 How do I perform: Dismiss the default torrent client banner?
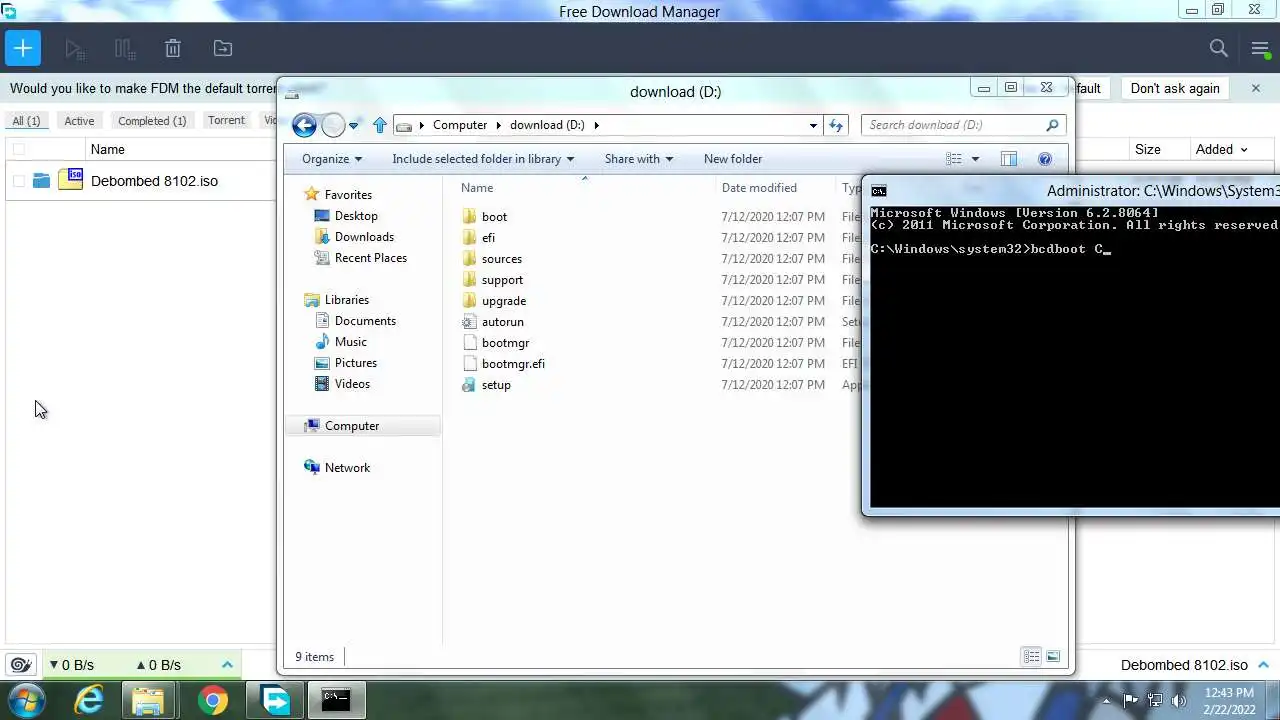click(1256, 88)
